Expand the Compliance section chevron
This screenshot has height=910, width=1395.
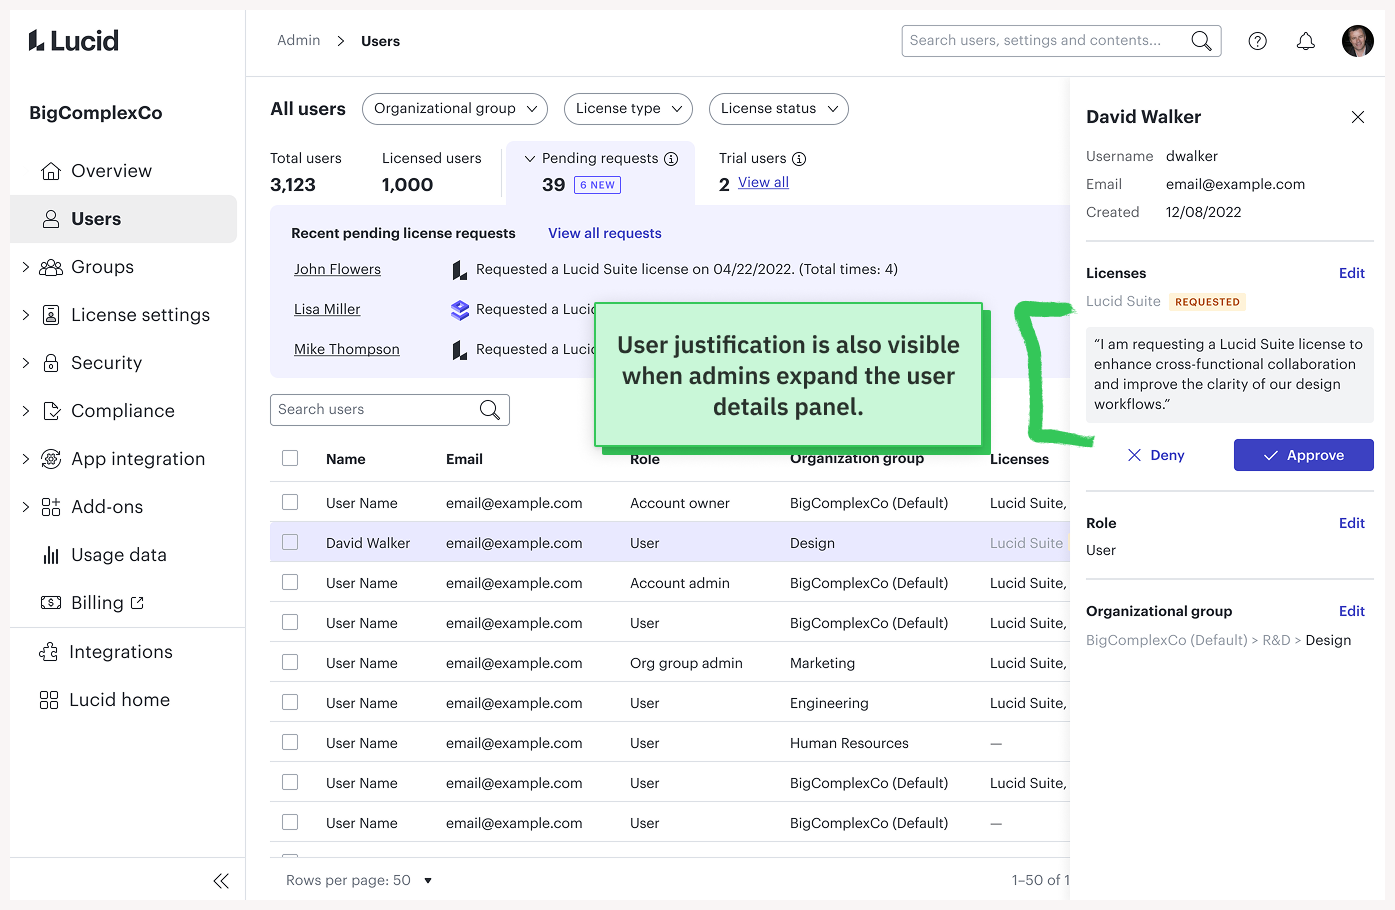point(26,411)
